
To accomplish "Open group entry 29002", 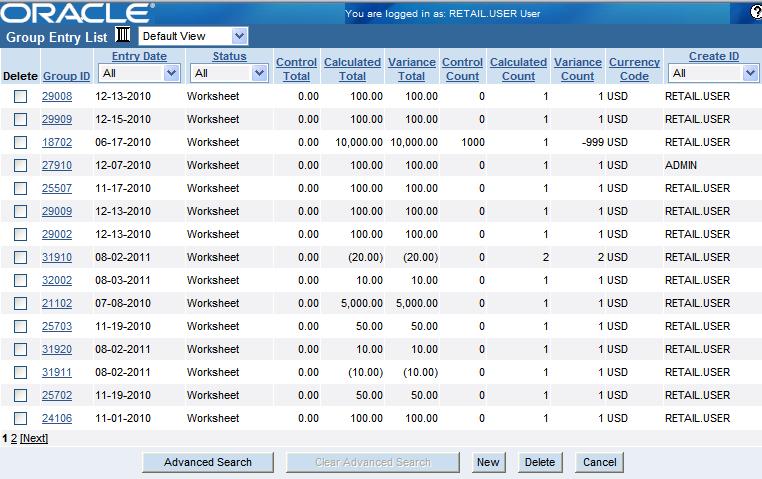I will click(57, 234).
